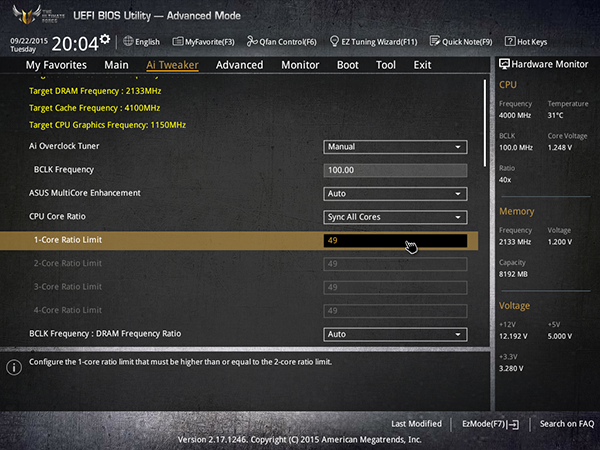Click MultiCore Enhancement dropdown arrow
The height and width of the screenshot is (450, 600).
click(x=458, y=194)
